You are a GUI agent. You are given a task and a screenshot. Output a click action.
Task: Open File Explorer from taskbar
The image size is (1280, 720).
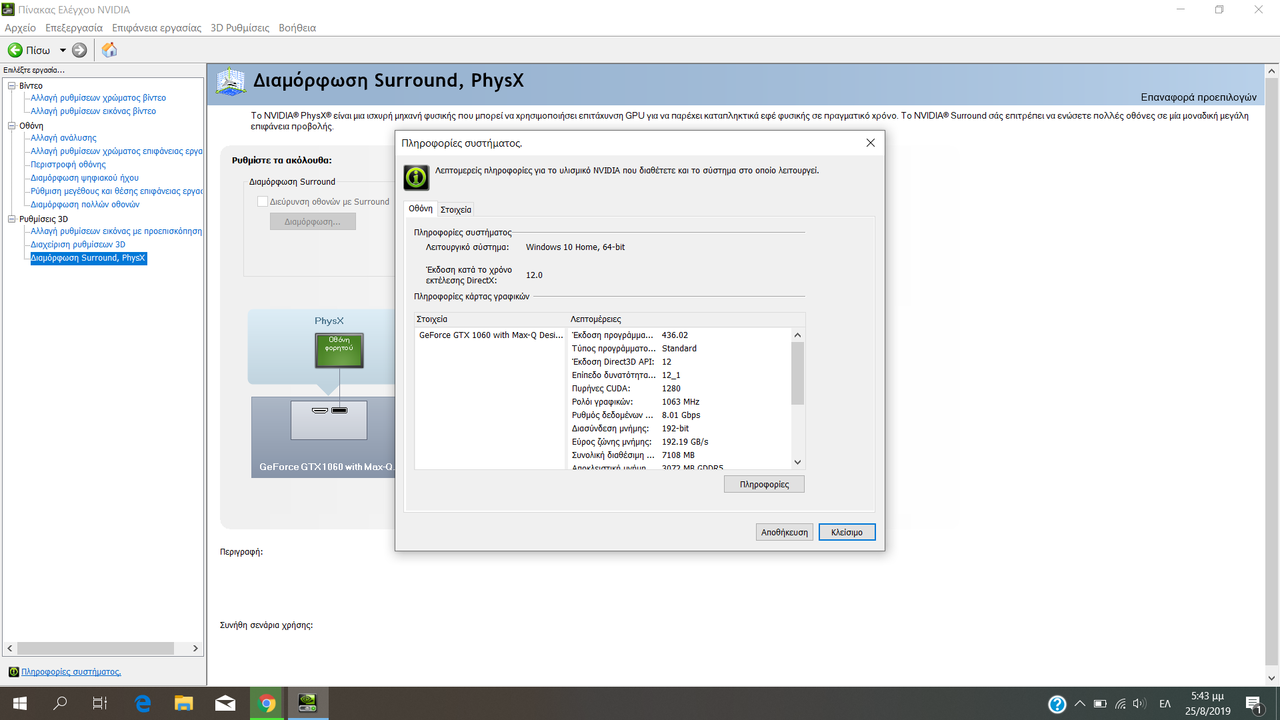pyautogui.click(x=183, y=704)
